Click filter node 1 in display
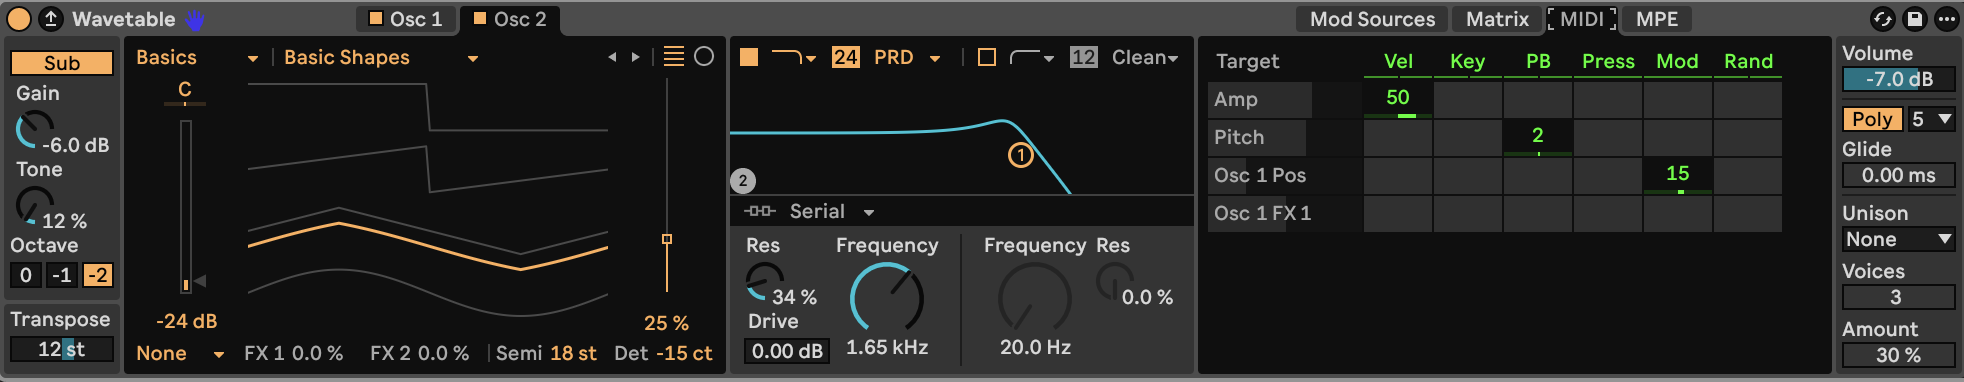The width and height of the screenshot is (1964, 382). 1020,155
